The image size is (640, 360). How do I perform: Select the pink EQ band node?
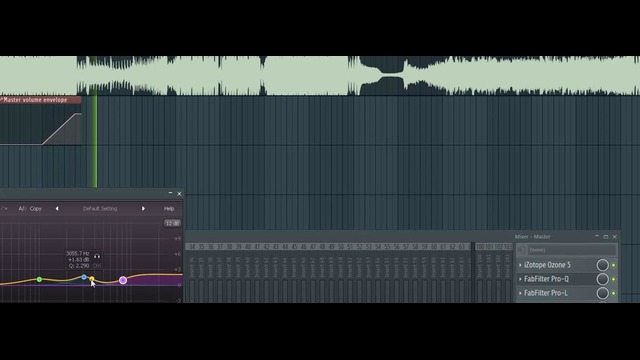click(x=123, y=280)
